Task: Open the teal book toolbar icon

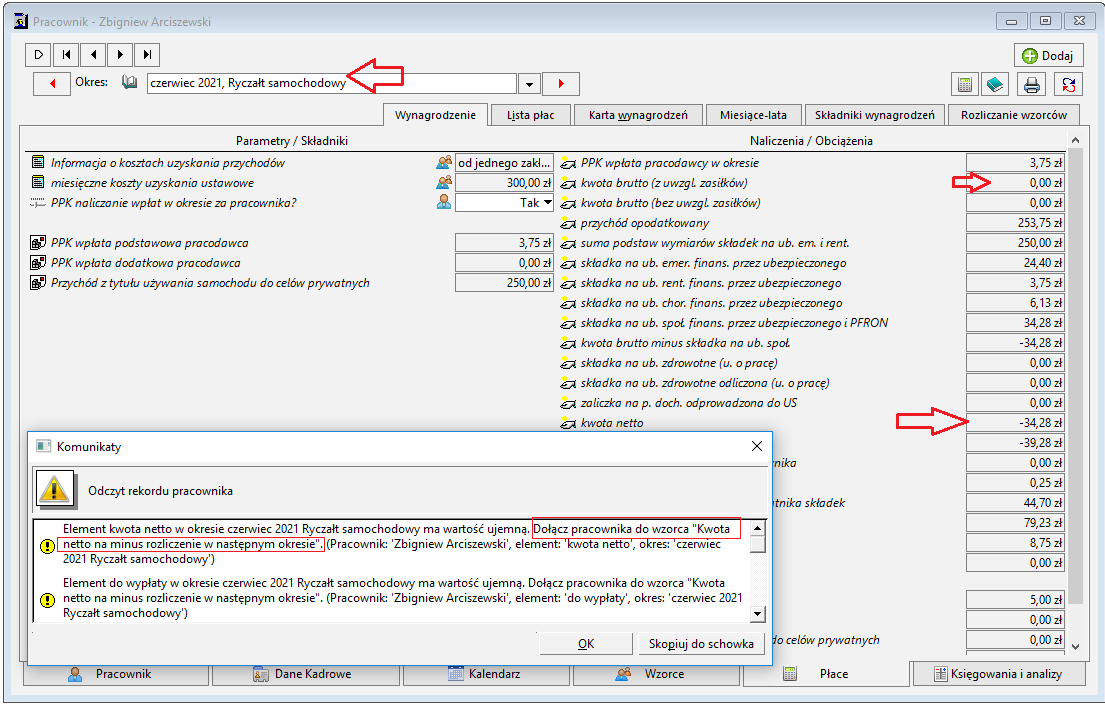Action: [994, 85]
